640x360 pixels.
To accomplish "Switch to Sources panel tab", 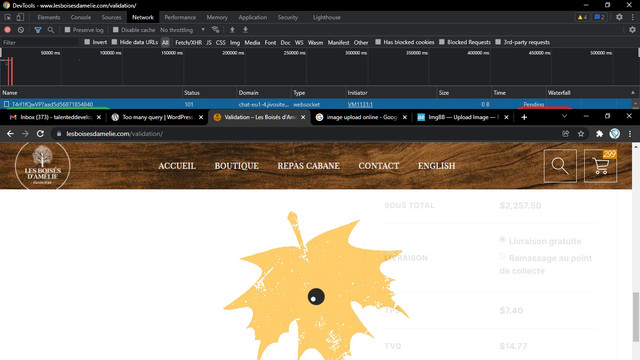I will pos(111,17).
